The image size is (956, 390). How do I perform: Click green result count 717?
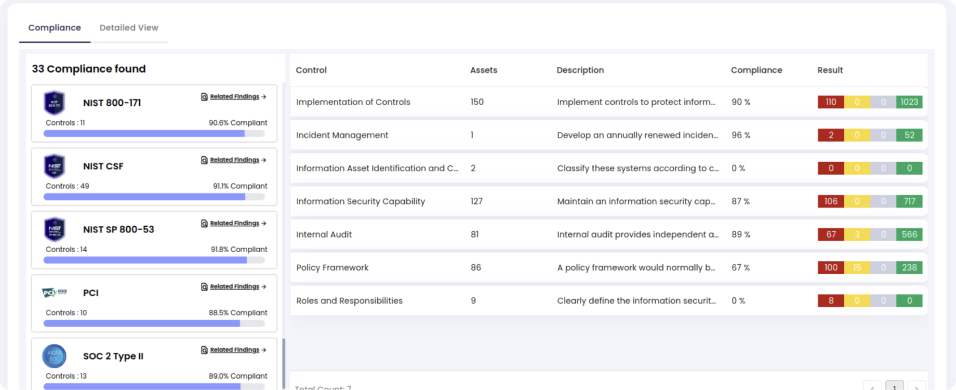pos(909,202)
